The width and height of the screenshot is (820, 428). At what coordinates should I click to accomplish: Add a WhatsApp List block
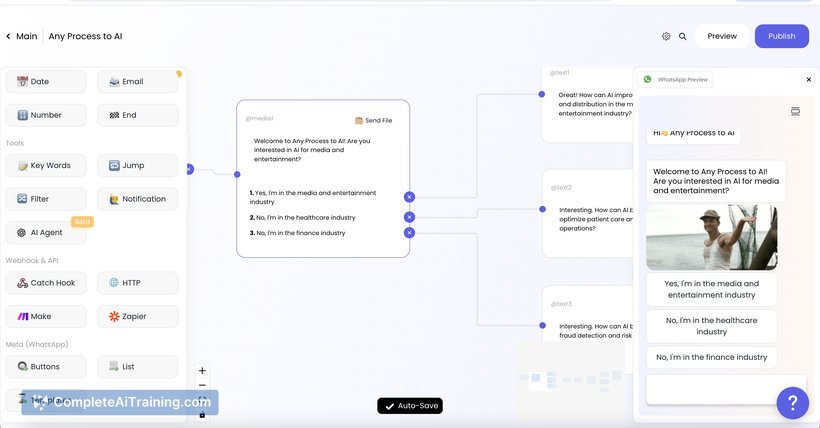[138, 366]
